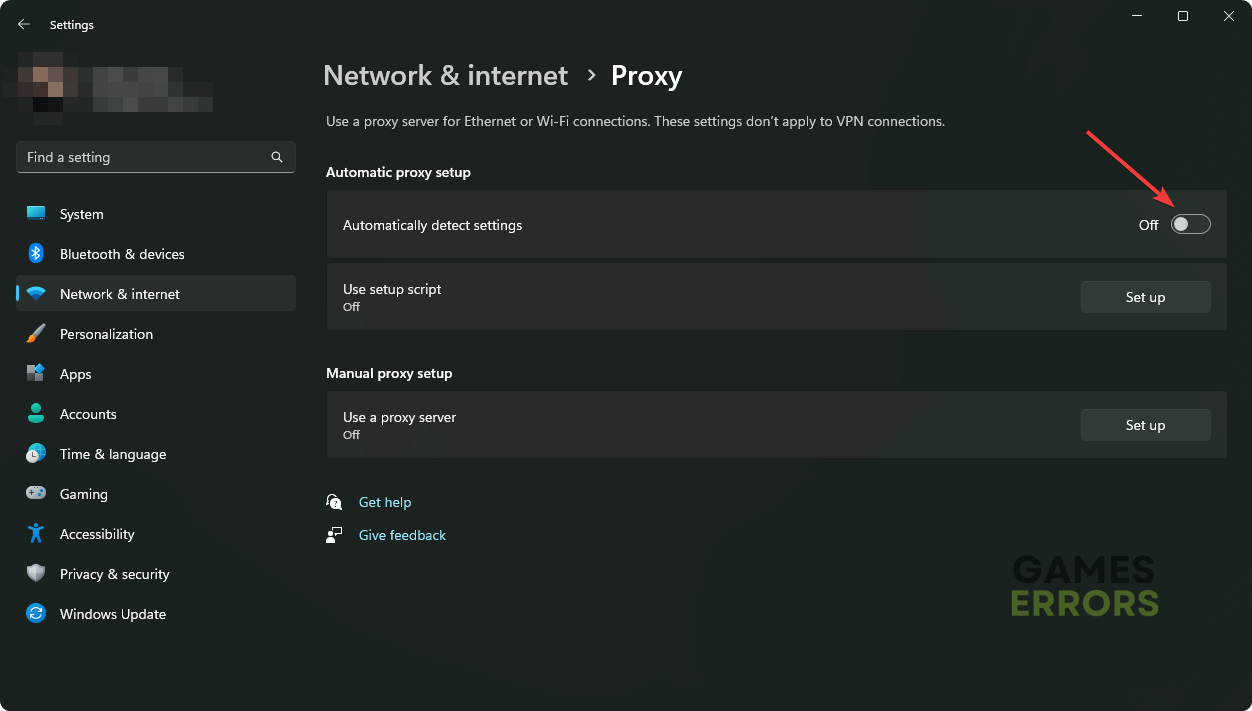Image resolution: width=1252 pixels, height=711 pixels.
Task: Set up the proxy setup script
Action: 1145,297
